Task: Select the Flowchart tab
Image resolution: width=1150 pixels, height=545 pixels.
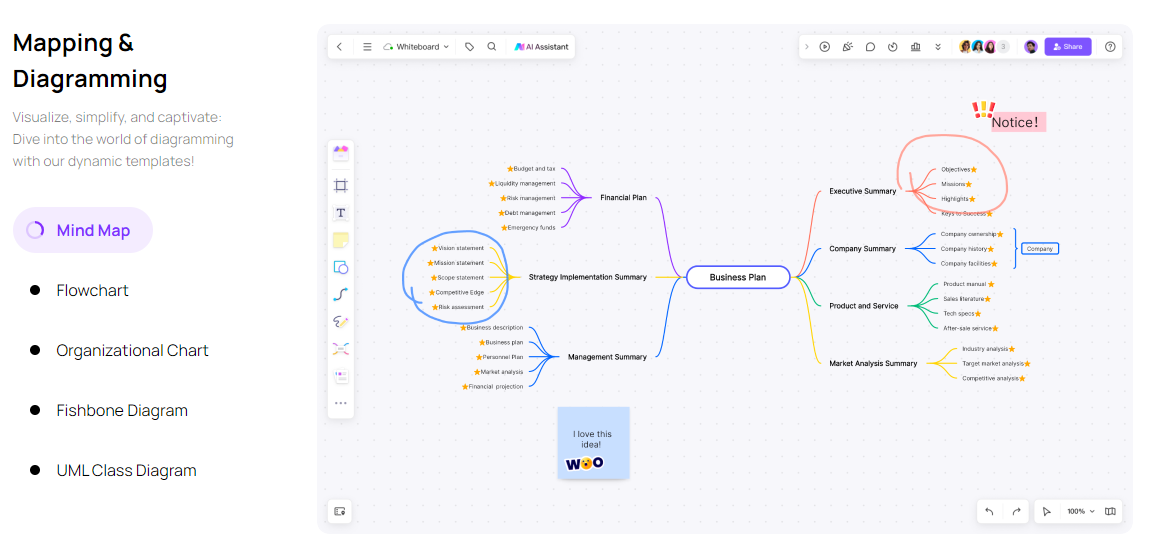Action: (92, 290)
